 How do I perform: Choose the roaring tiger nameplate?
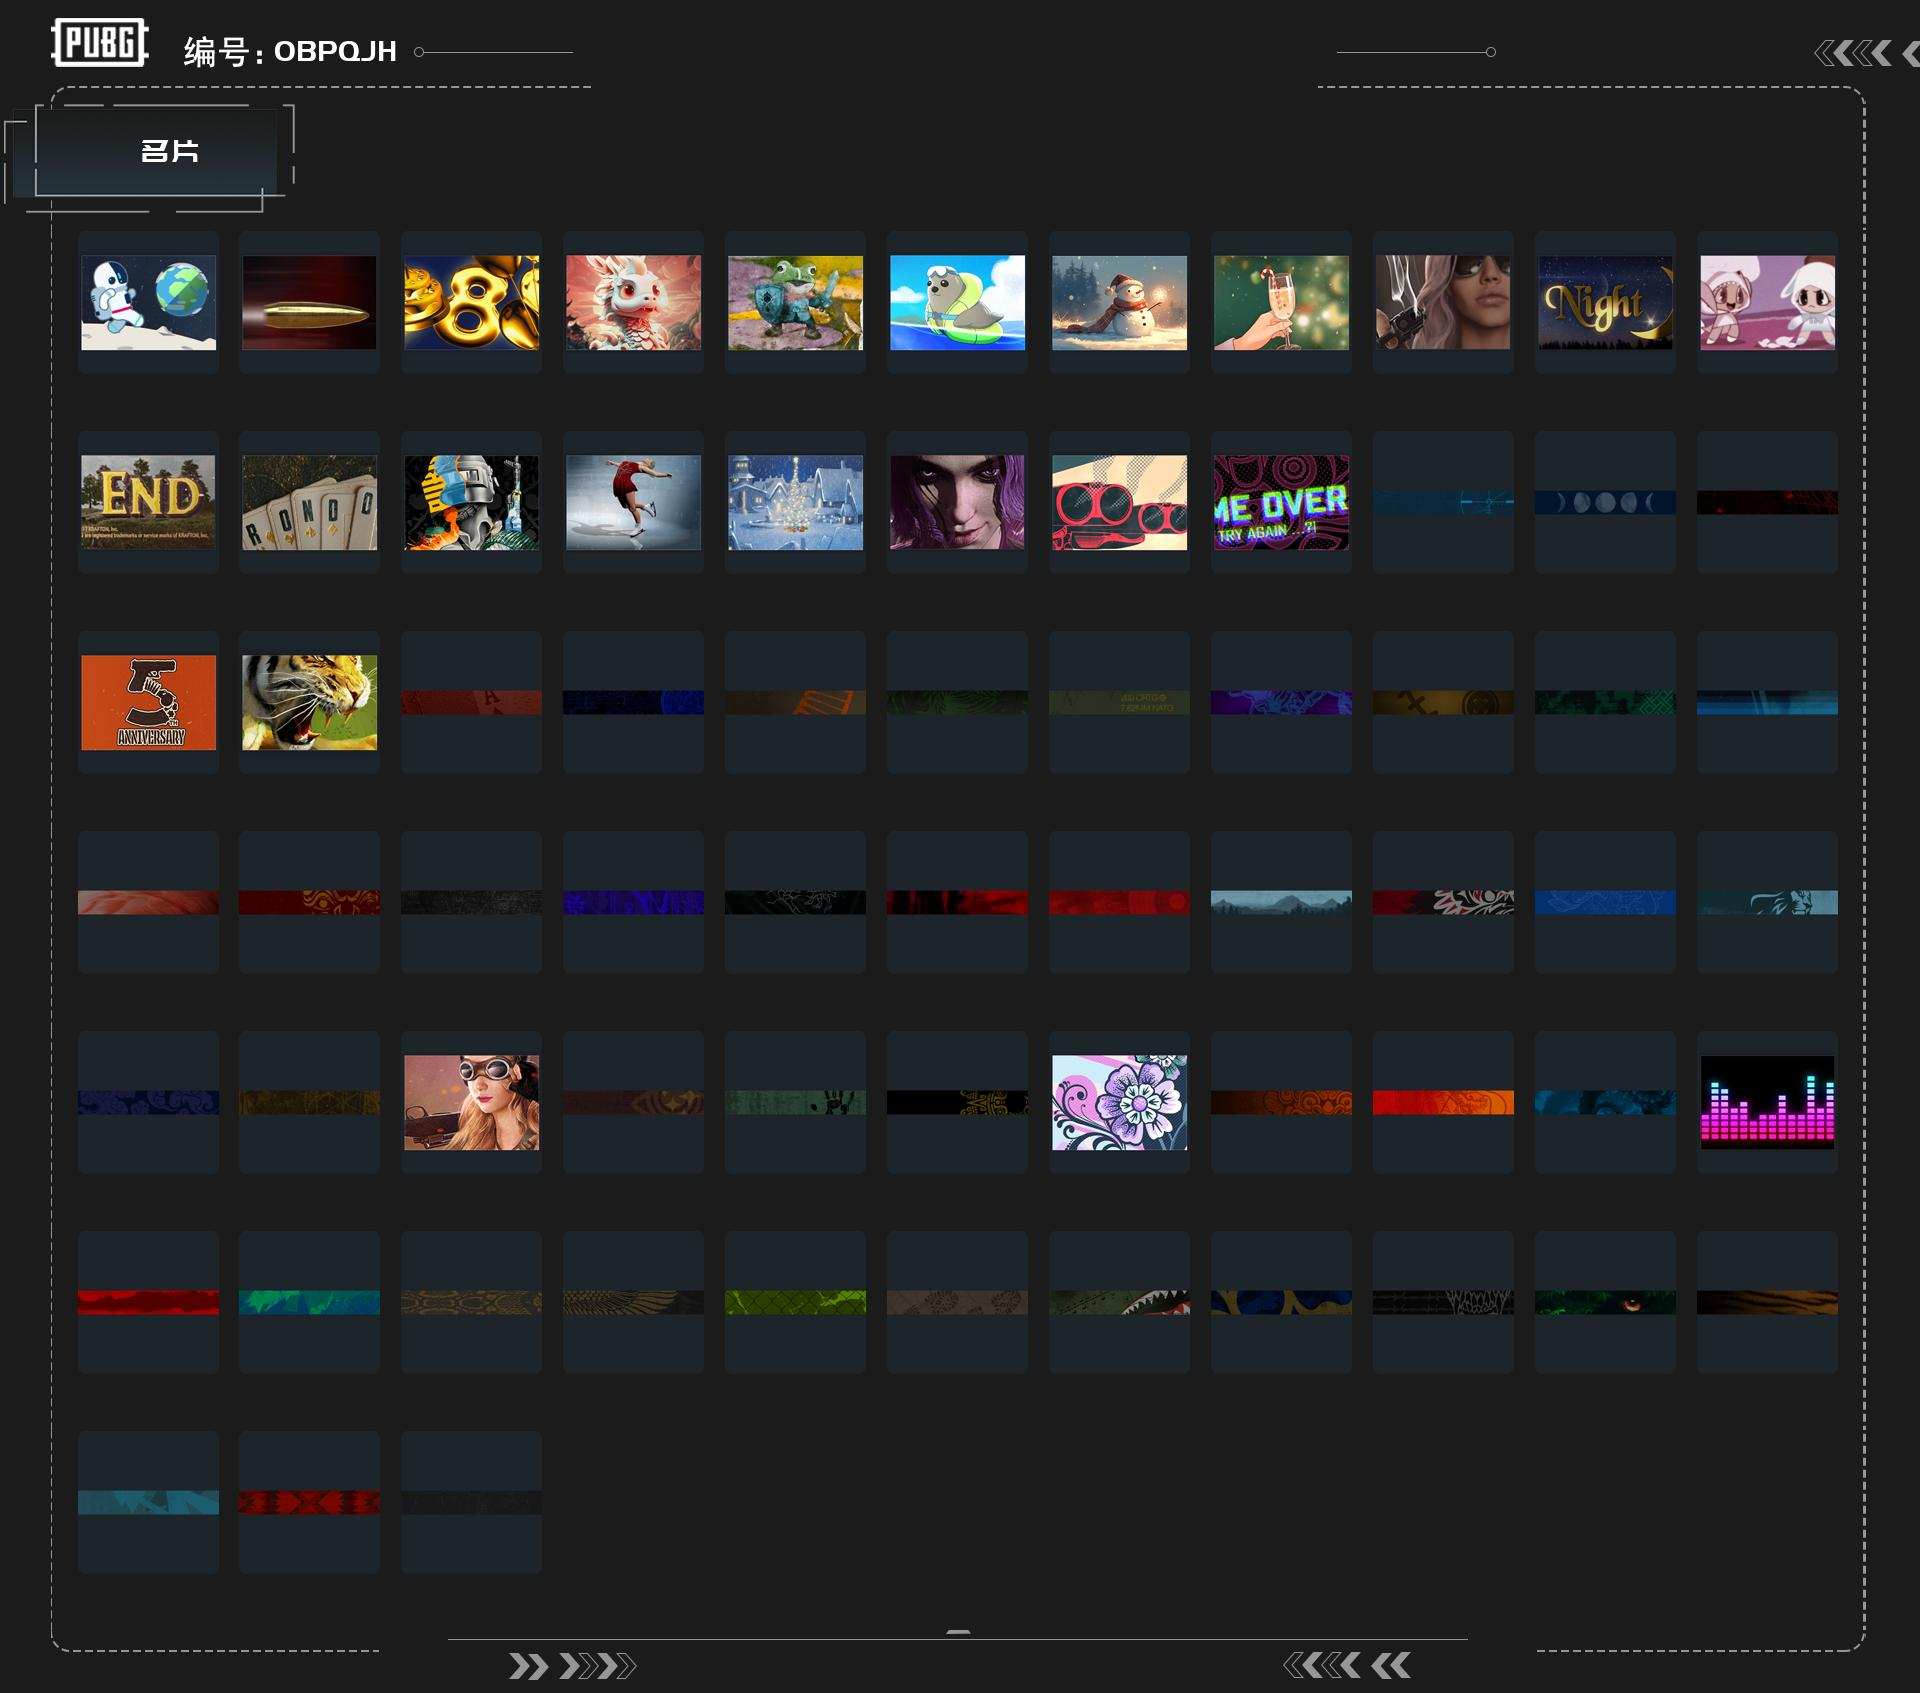coord(309,702)
